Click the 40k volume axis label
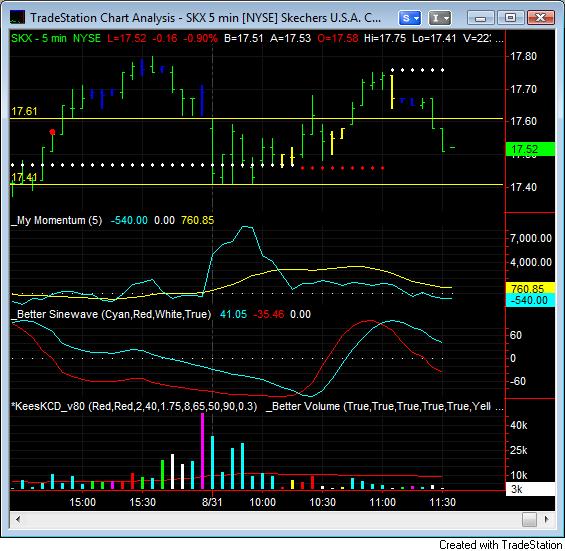This screenshot has height=551, width=565. pos(519,426)
